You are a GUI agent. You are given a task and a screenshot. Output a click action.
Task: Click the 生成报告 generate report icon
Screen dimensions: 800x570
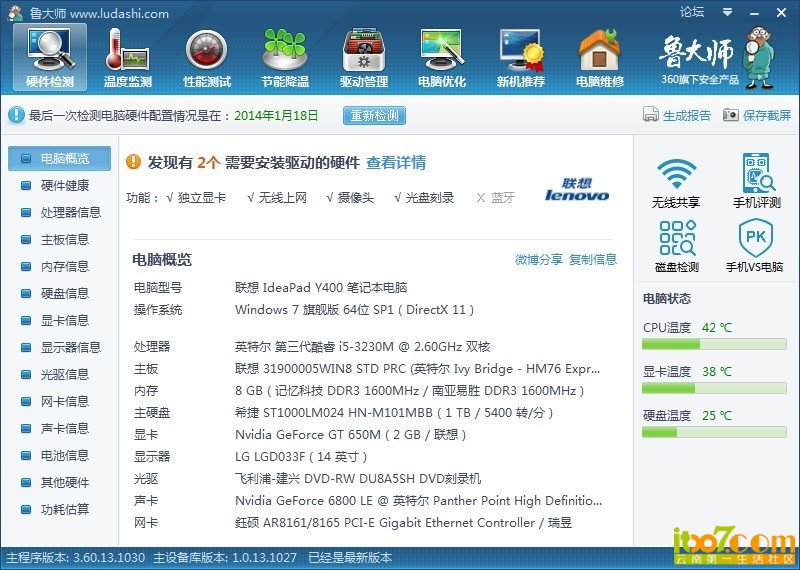(x=651, y=114)
